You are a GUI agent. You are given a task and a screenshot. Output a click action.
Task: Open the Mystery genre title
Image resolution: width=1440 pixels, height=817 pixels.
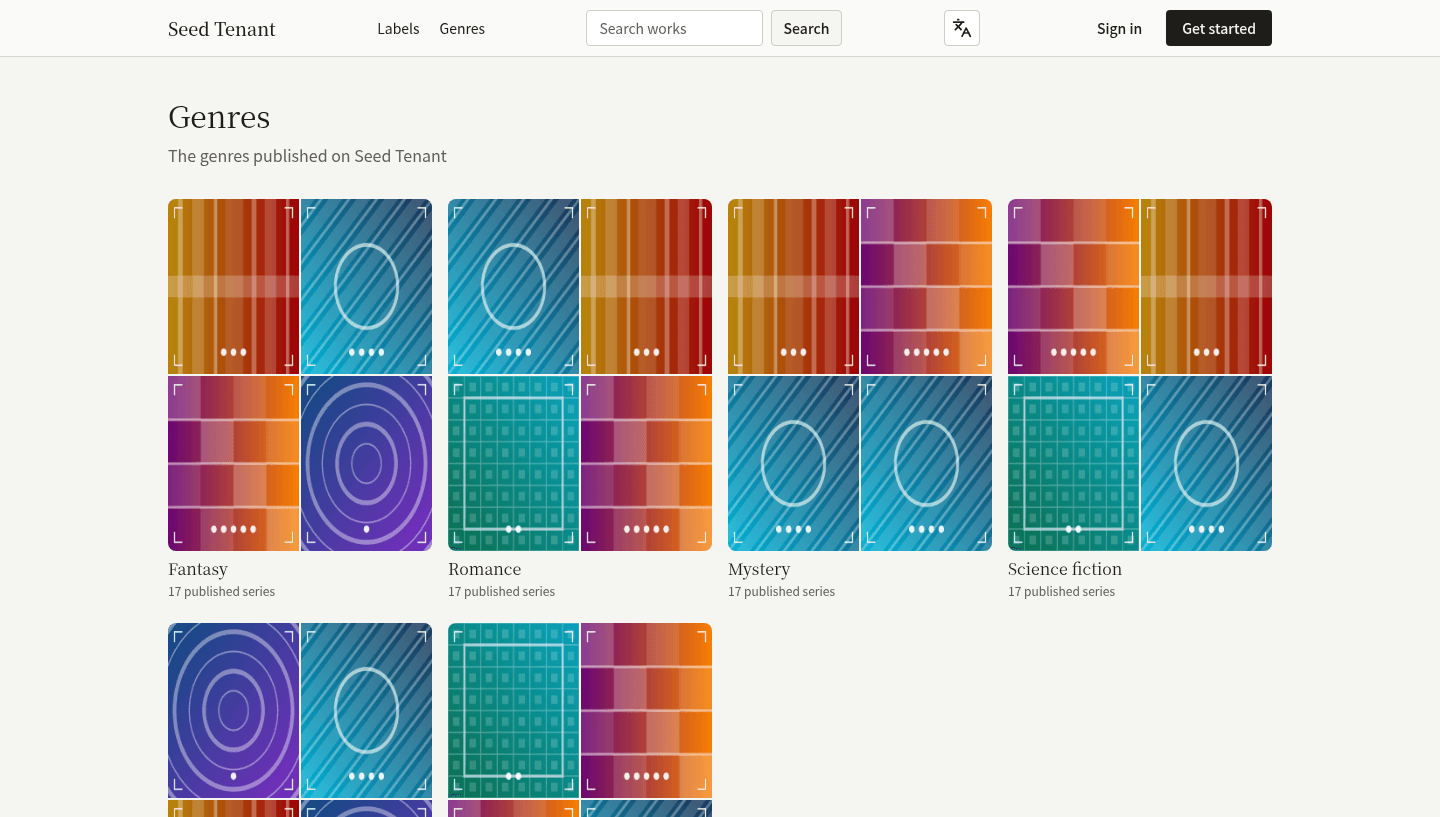(759, 569)
